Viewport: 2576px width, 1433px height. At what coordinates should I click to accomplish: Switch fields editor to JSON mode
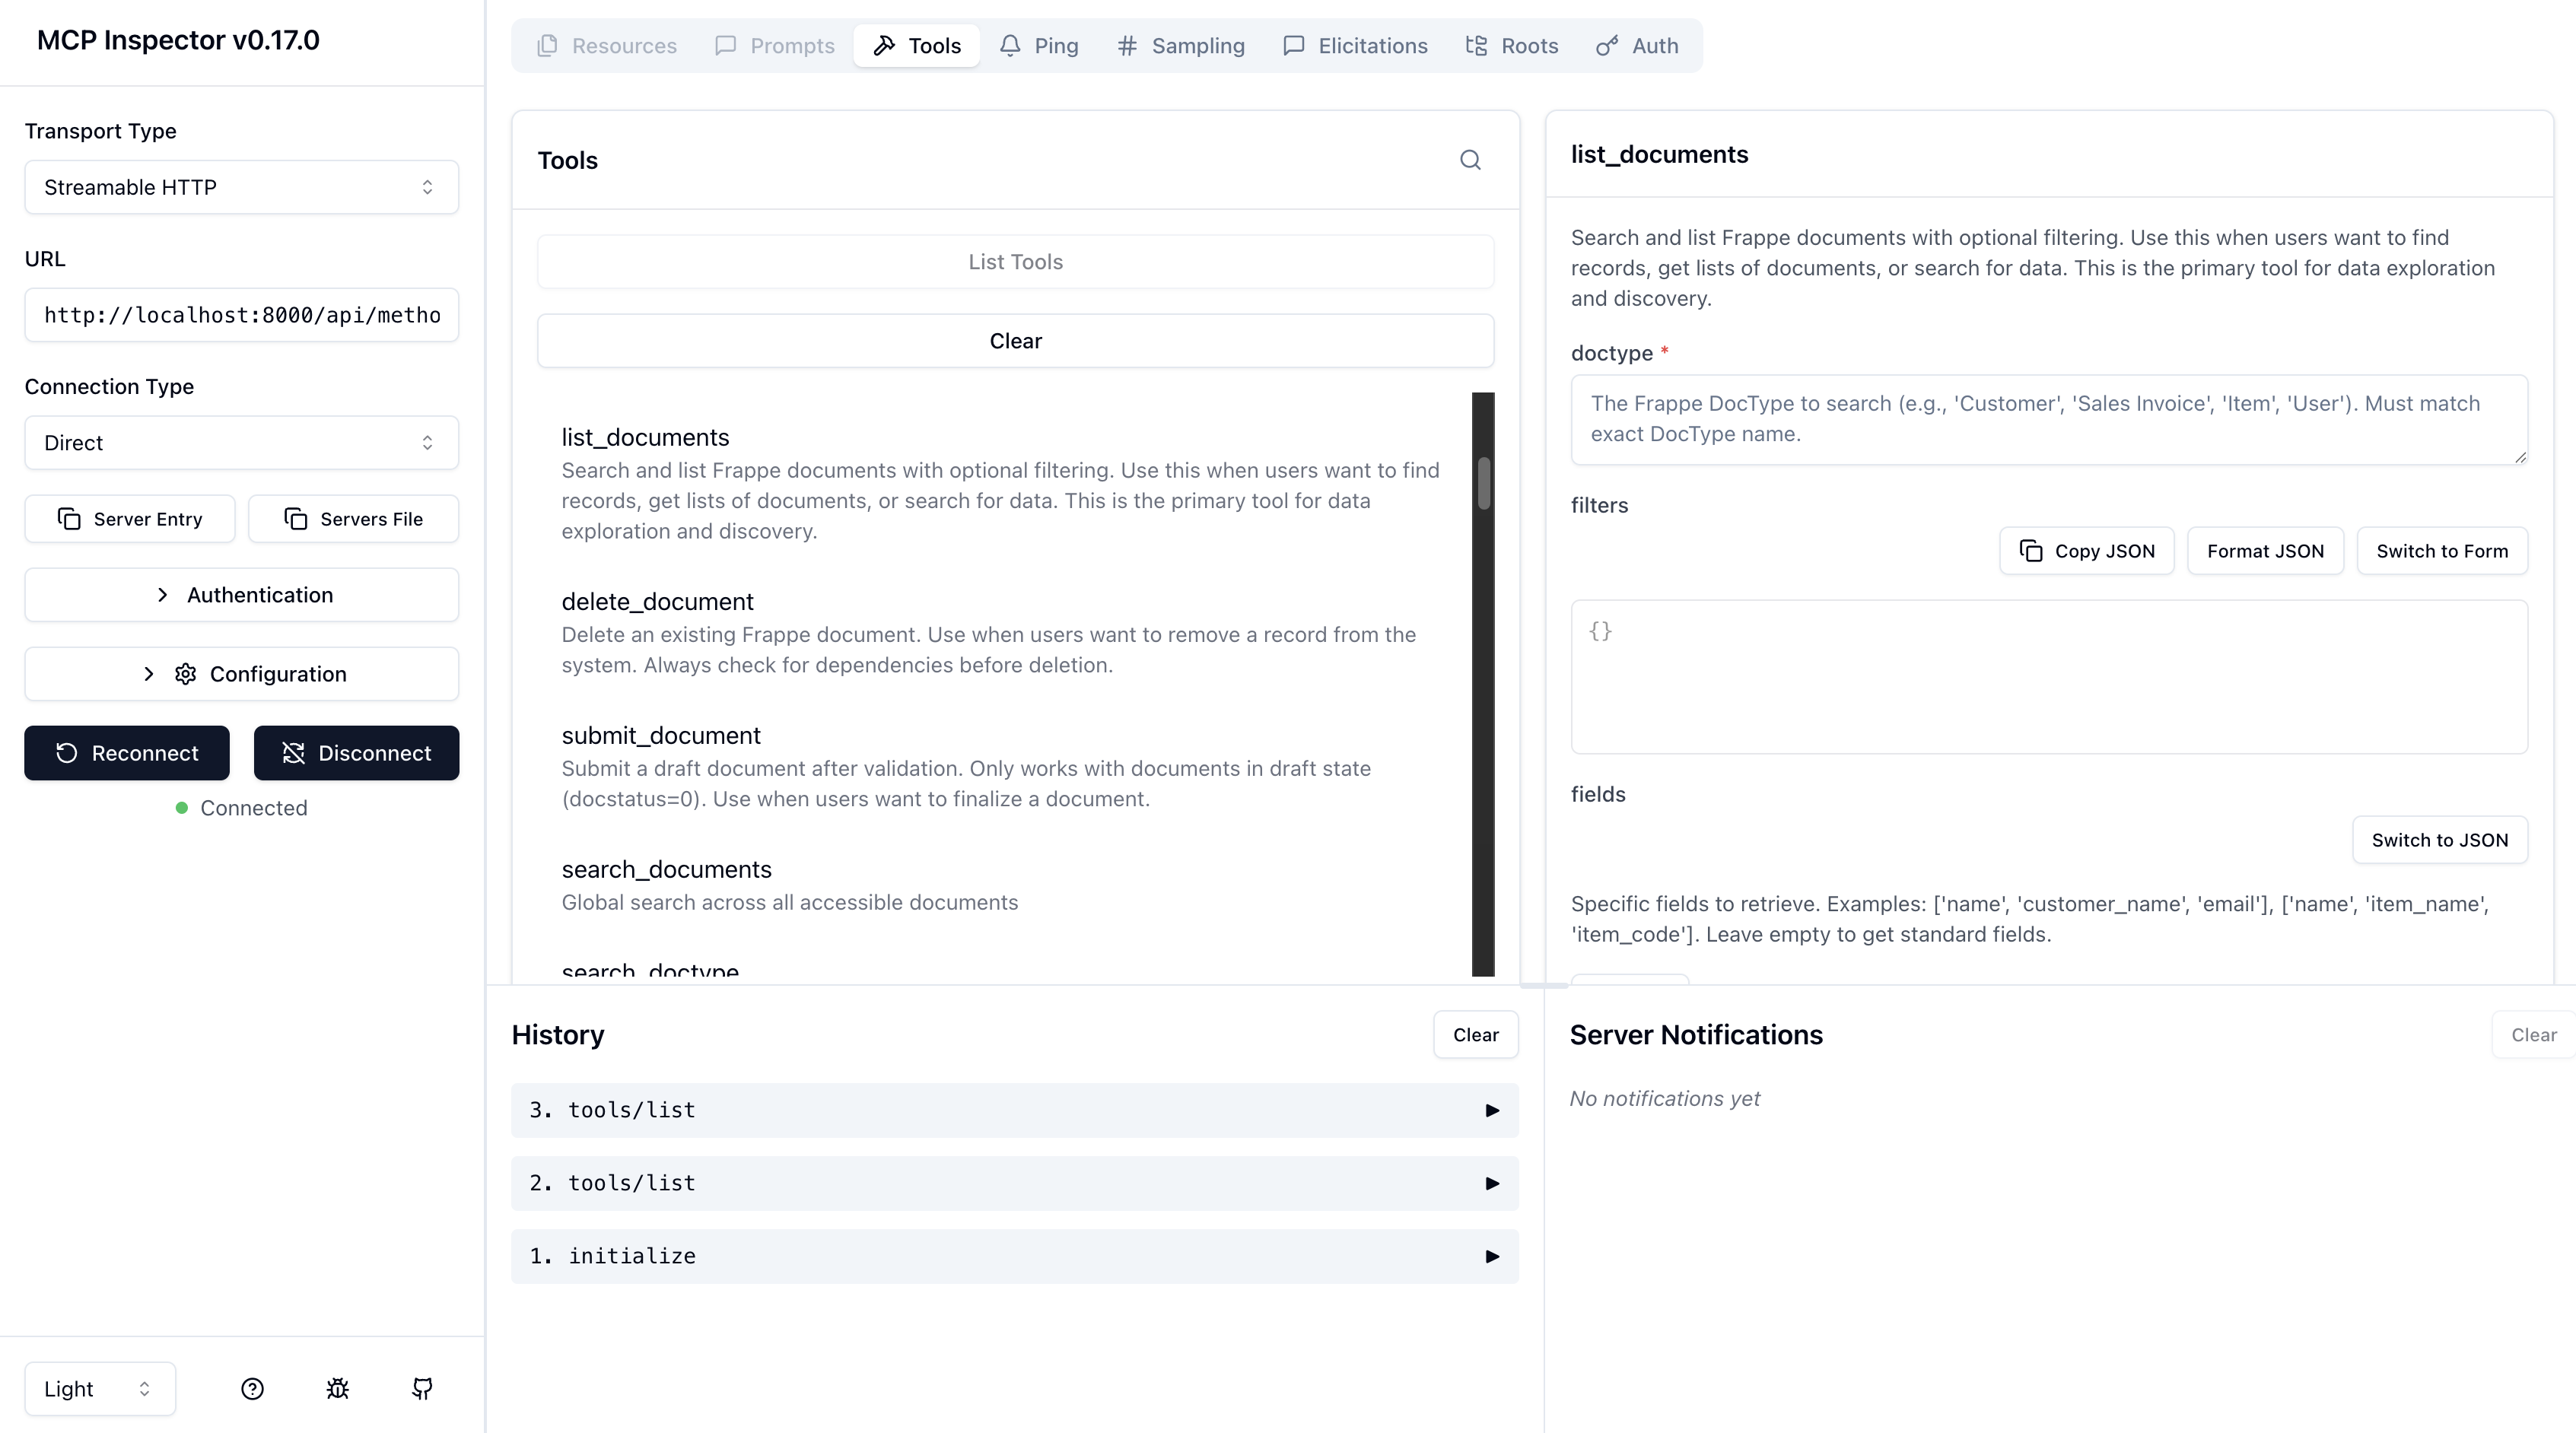(2439, 840)
